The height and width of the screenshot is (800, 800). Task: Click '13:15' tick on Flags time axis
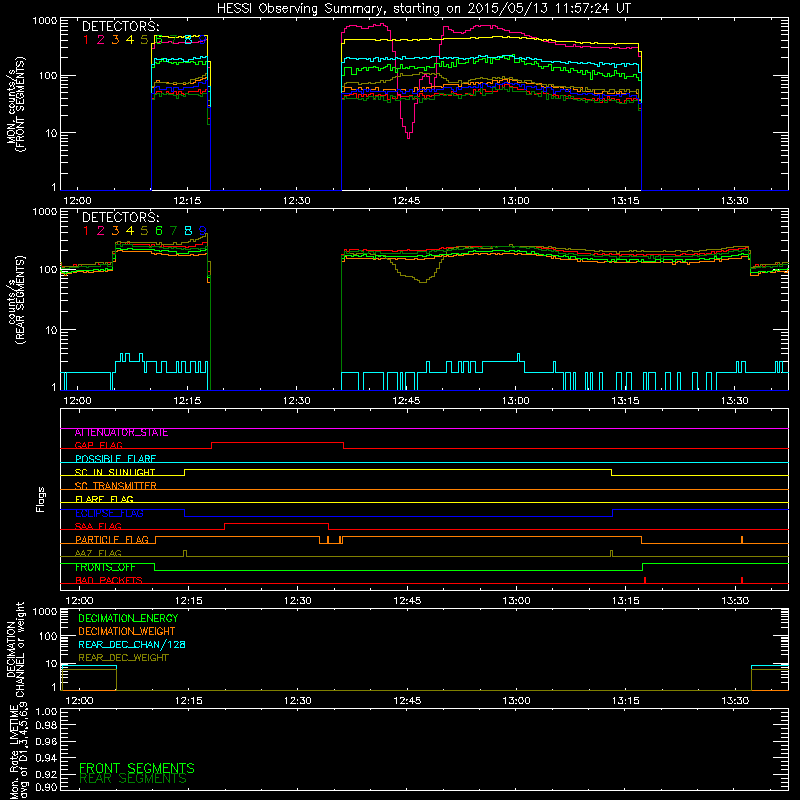click(x=626, y=601)
